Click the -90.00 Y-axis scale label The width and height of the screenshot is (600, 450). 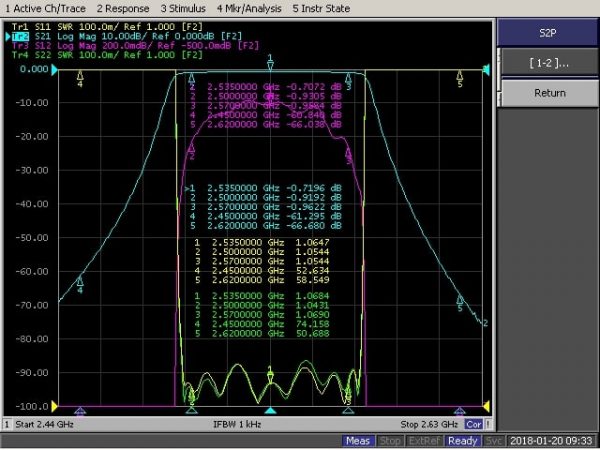pos(33,373)
